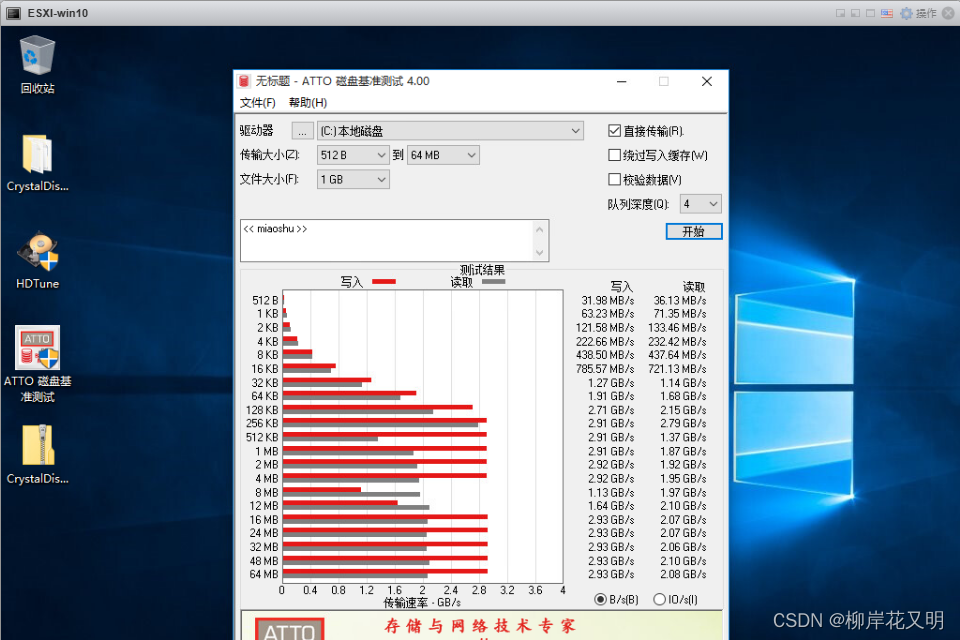The image size is (960, 640).
Task: Open the 64 MB max transfer size dropdown
Action: coord(443,155)
